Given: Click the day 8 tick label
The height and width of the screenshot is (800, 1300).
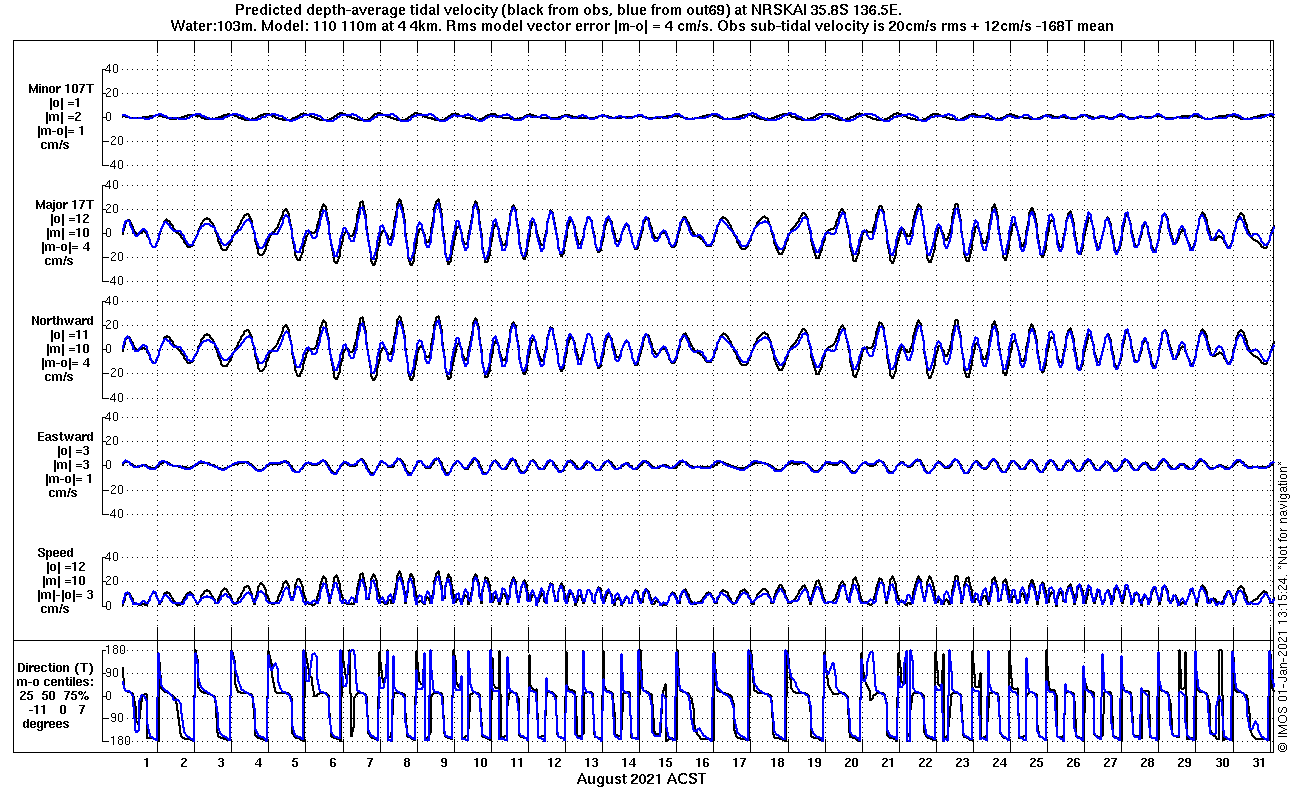Looking at the screenshot, I should click(406, 762).
